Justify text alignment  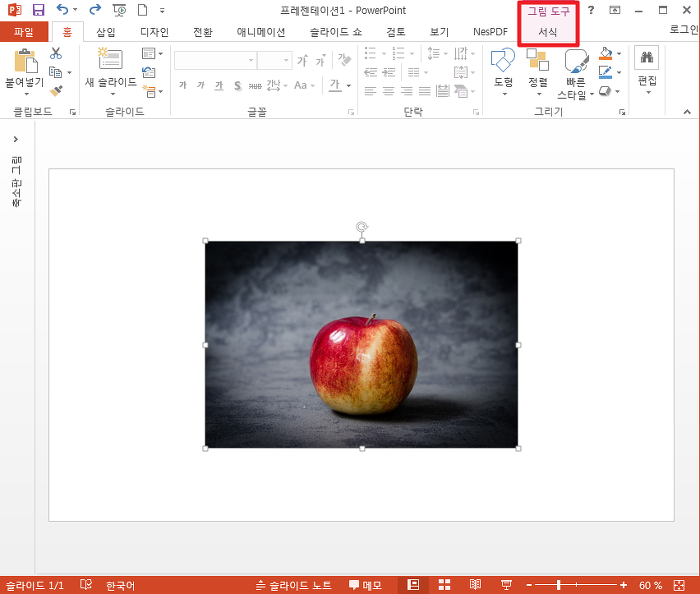[425, 91]
